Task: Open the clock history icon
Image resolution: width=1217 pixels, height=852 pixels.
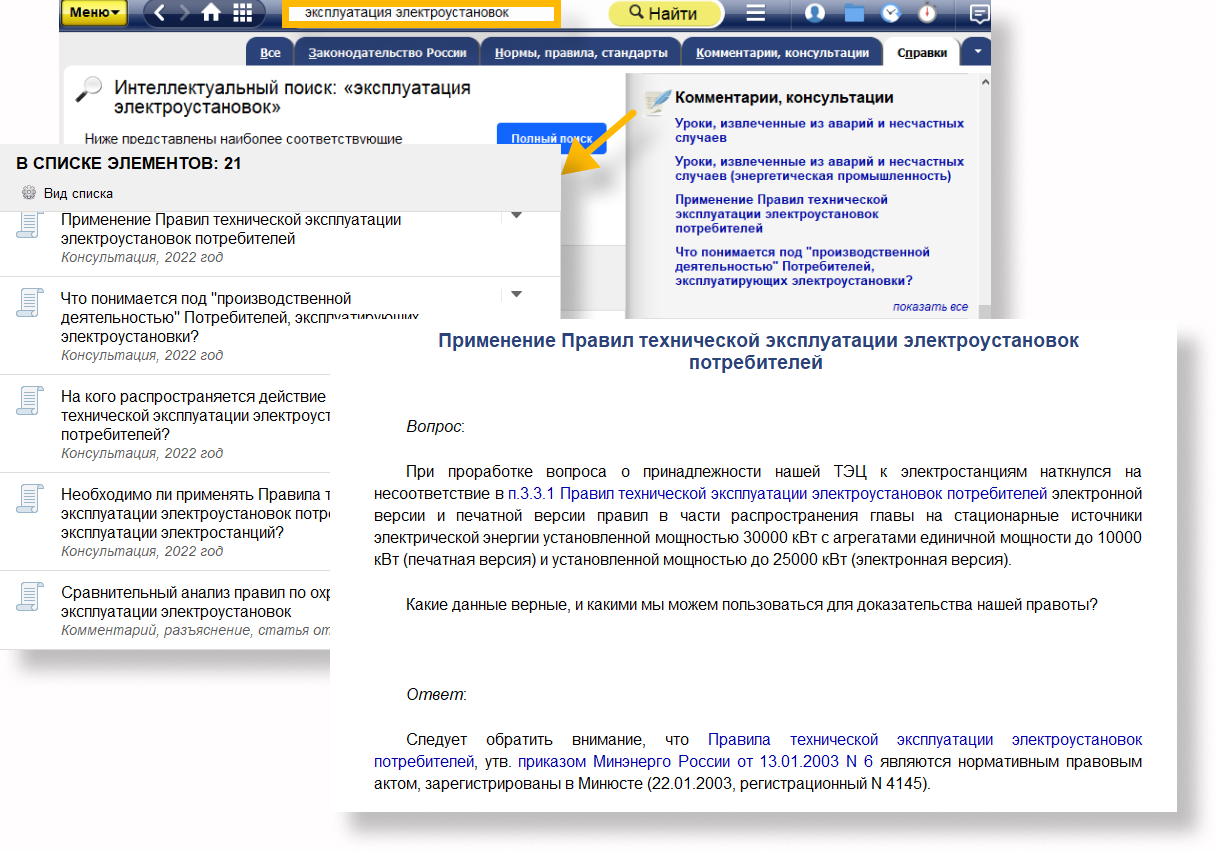Action: pos(891,13)
